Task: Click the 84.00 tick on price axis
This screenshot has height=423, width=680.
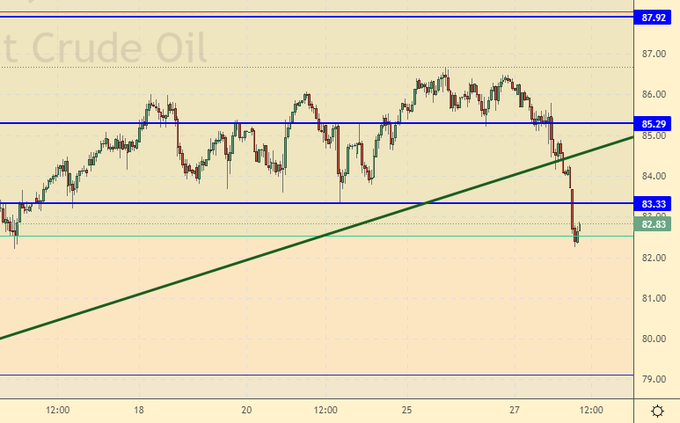Action: 654,176
